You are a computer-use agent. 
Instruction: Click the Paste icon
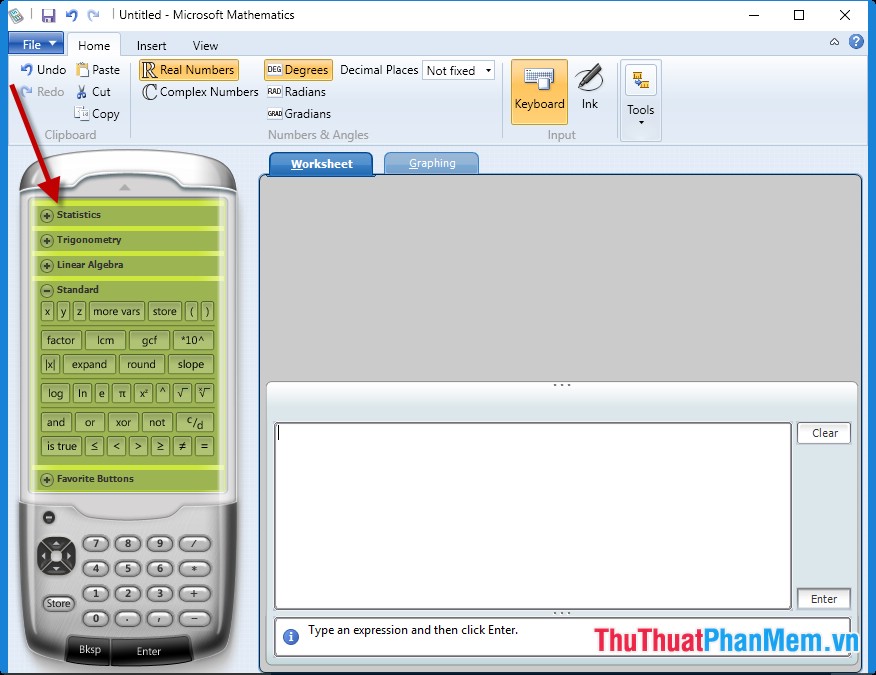click(x=98, y=70)
